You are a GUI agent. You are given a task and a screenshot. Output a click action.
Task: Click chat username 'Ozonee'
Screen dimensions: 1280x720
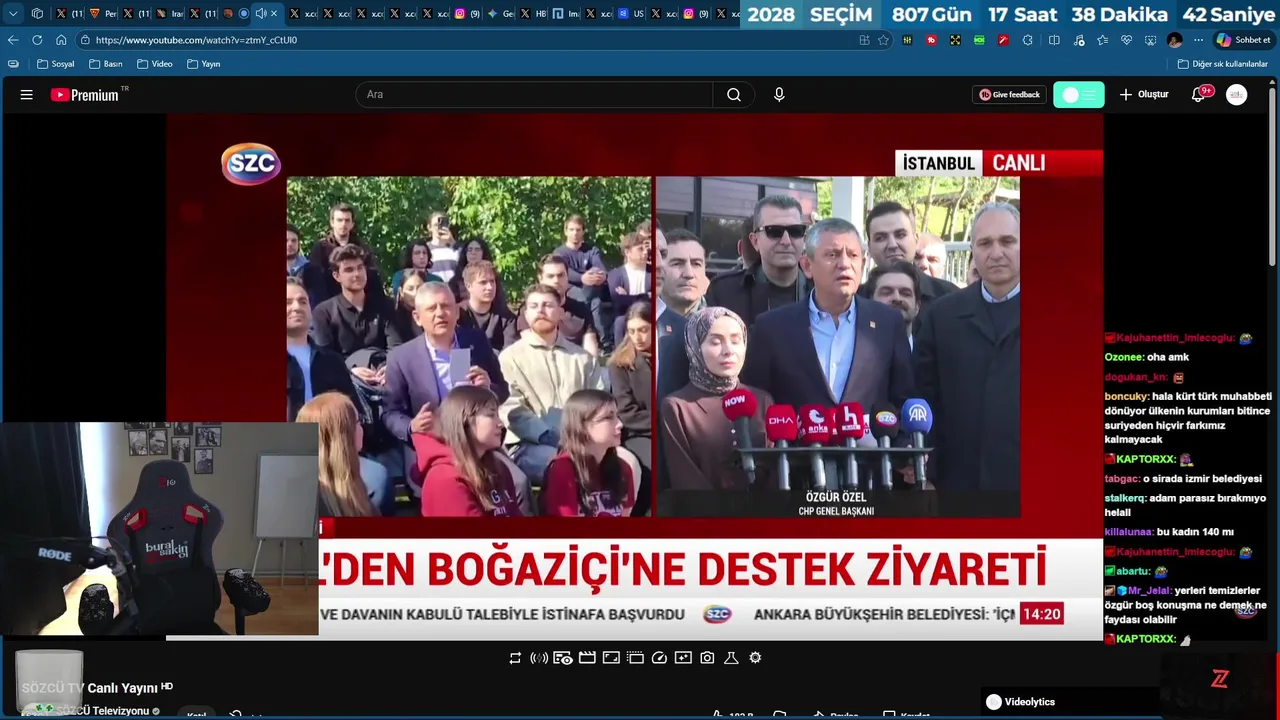click(1124, 357)
